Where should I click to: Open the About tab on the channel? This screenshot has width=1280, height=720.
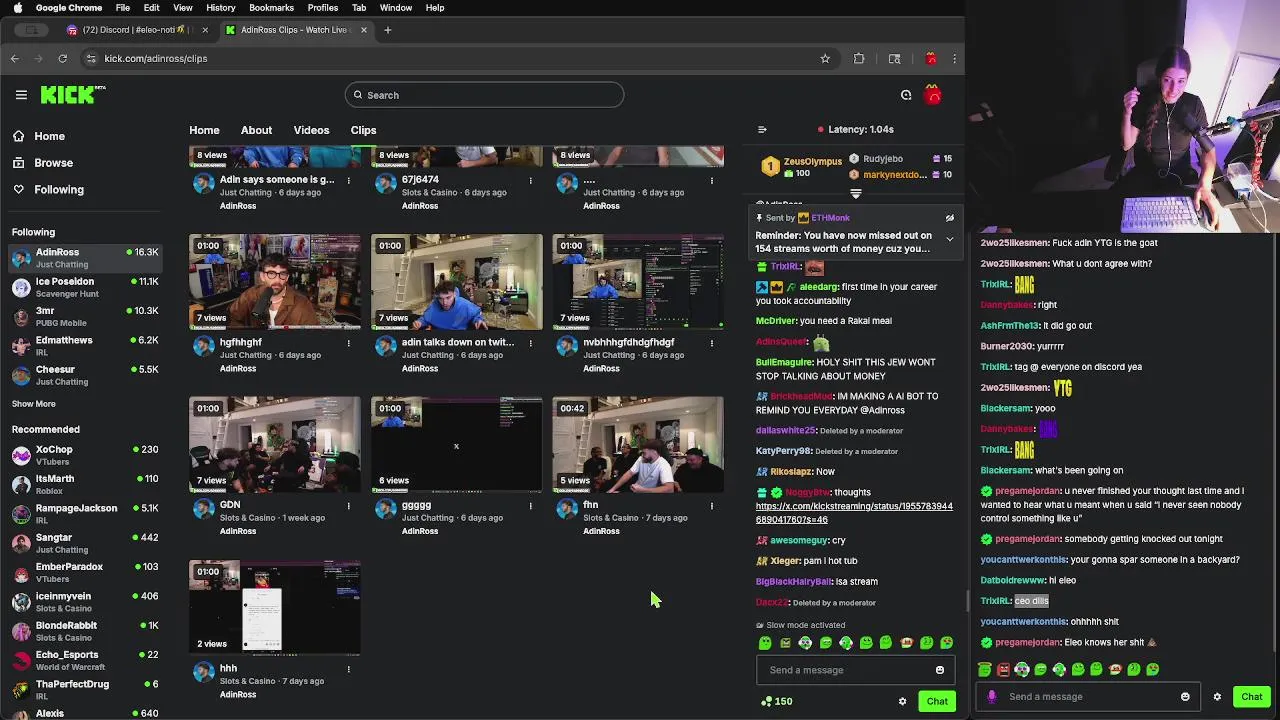point(256,130)
